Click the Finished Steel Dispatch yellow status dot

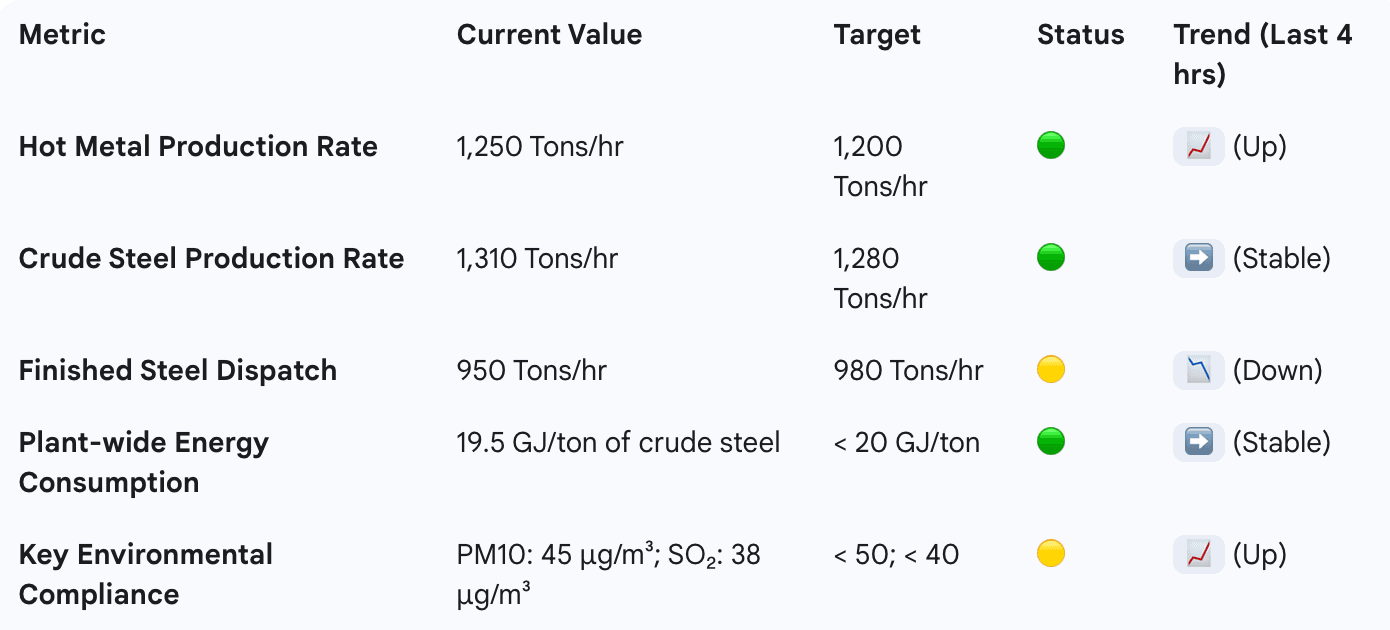[1051, 370]
